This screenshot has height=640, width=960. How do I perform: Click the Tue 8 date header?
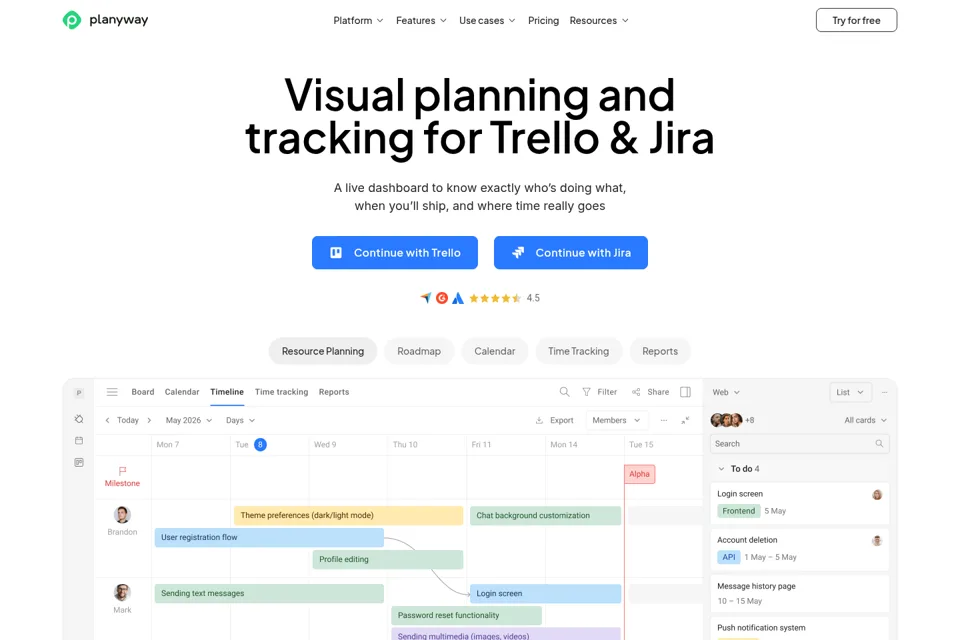click(251, 445)
